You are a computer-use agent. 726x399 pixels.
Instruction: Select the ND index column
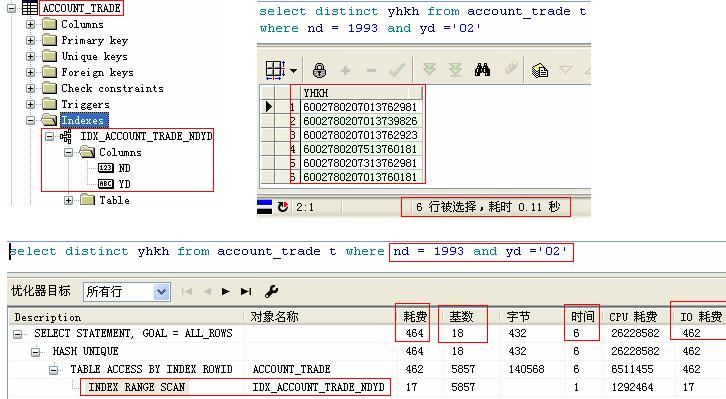(x=124, y=168)
